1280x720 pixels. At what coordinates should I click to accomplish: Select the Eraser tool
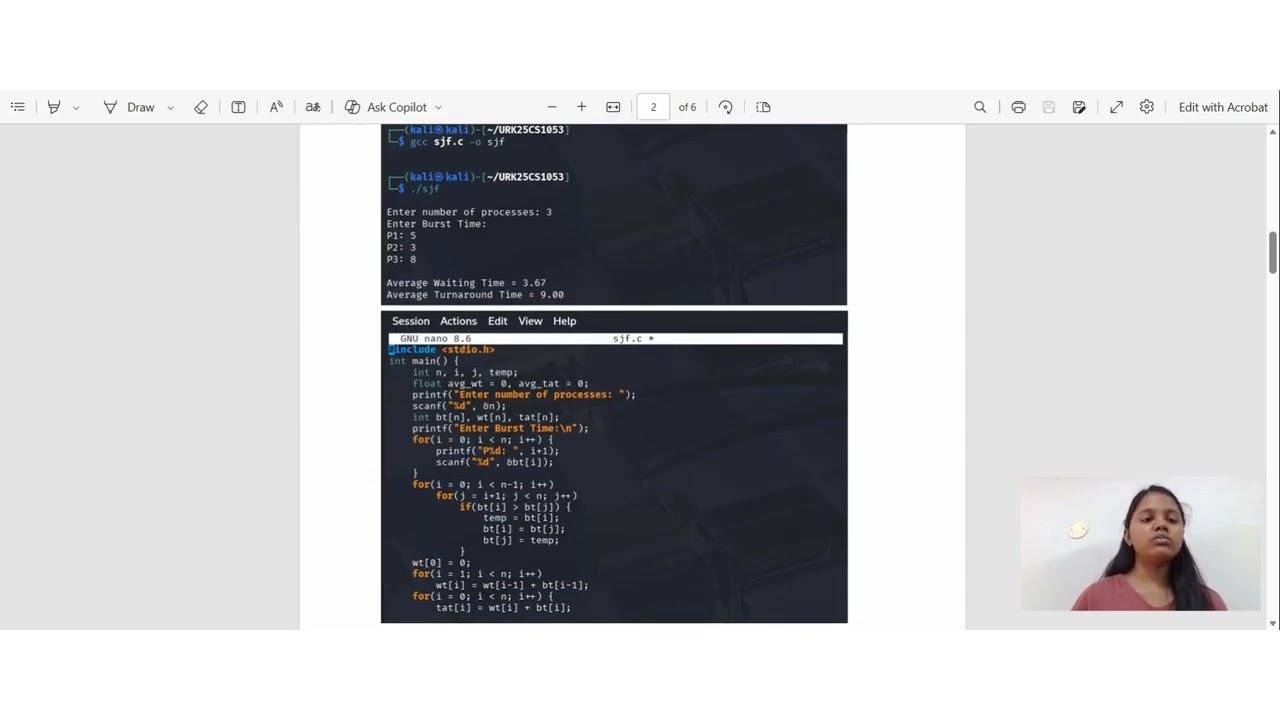(201, 107)
